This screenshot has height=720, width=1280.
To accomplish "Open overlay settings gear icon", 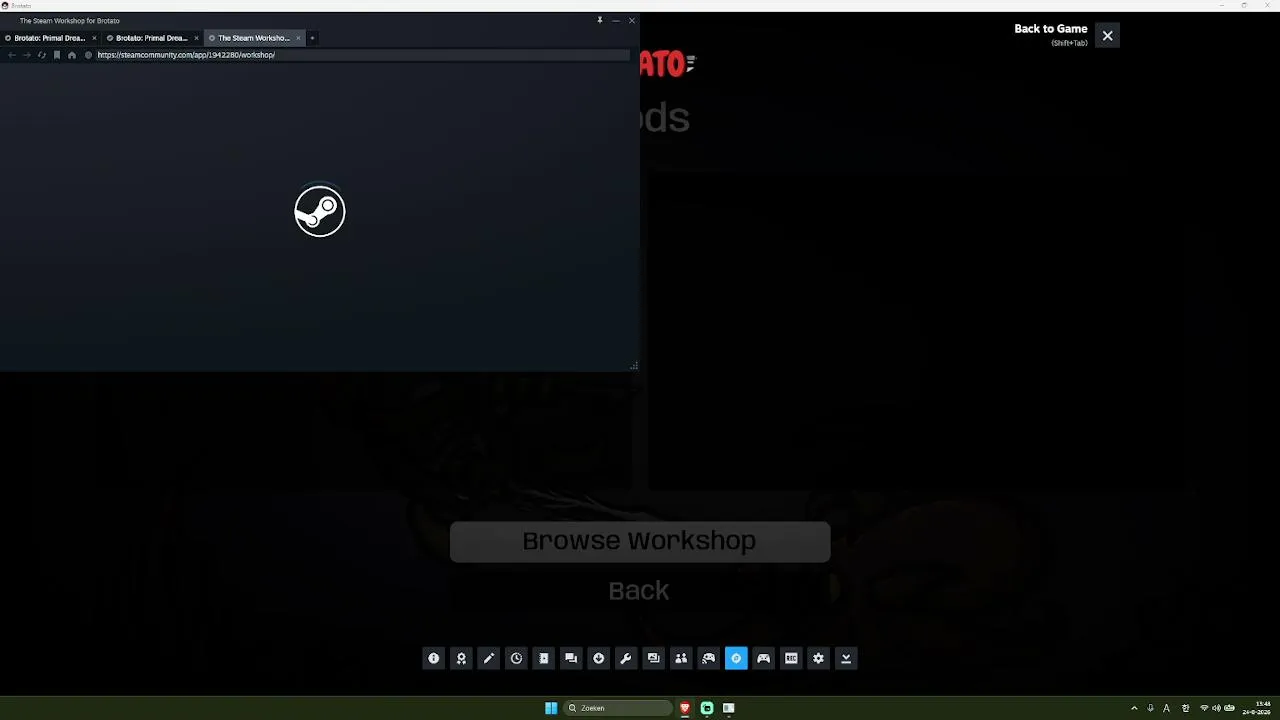I will pos(818,658).
